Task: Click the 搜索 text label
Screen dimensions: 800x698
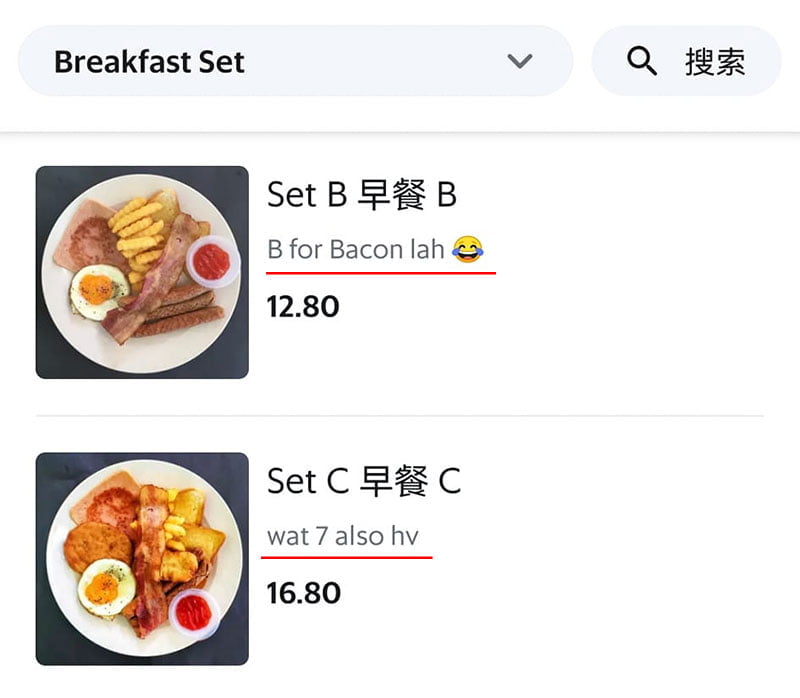Action: click(715, 62)
